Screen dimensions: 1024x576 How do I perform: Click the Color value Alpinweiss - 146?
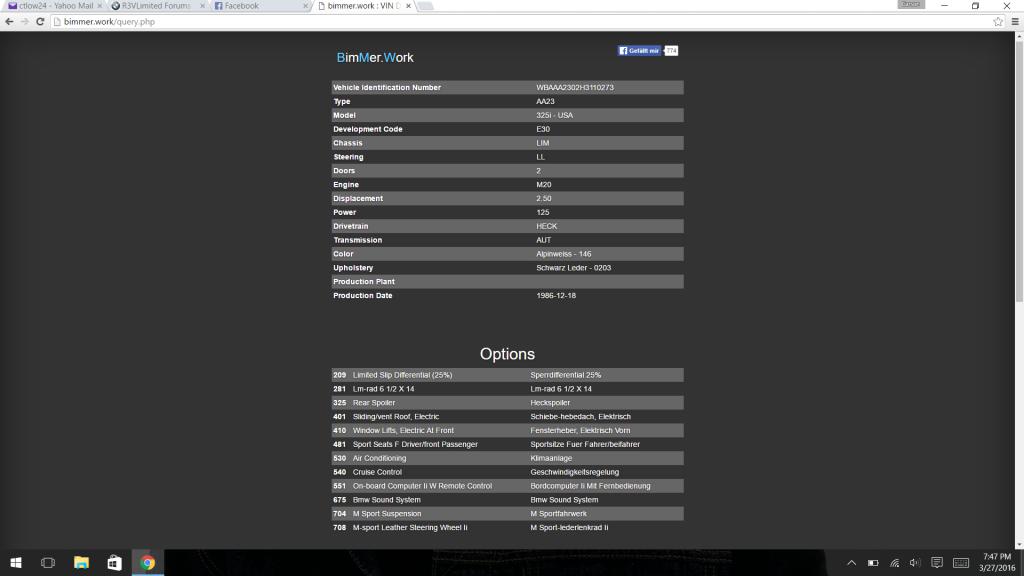(x=564, y=254)
